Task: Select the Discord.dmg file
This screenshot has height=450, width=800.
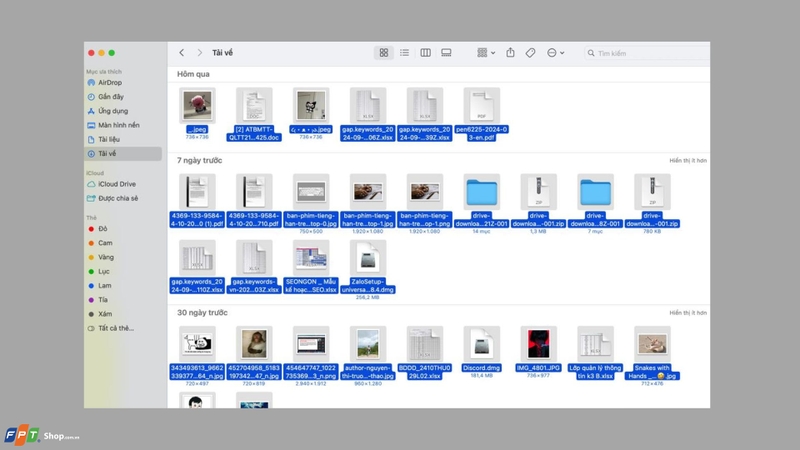Action: (482, 353)
